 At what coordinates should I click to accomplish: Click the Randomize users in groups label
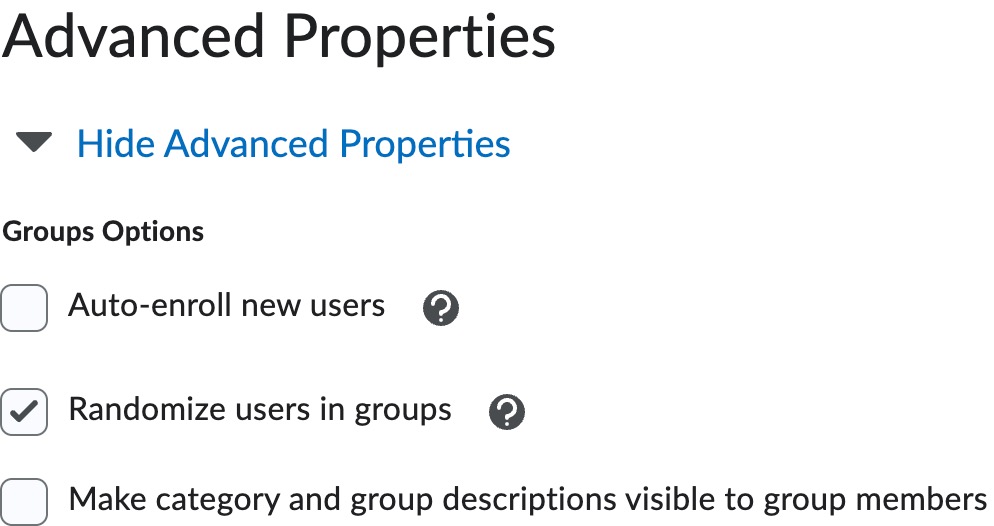(259, 410)
